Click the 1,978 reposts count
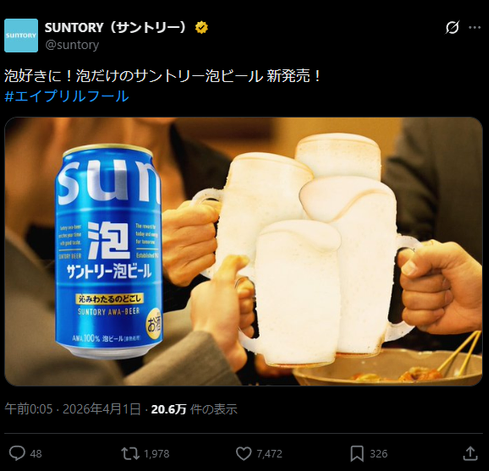Viewport: 489px width, 471px height. (x=157, y=454)
